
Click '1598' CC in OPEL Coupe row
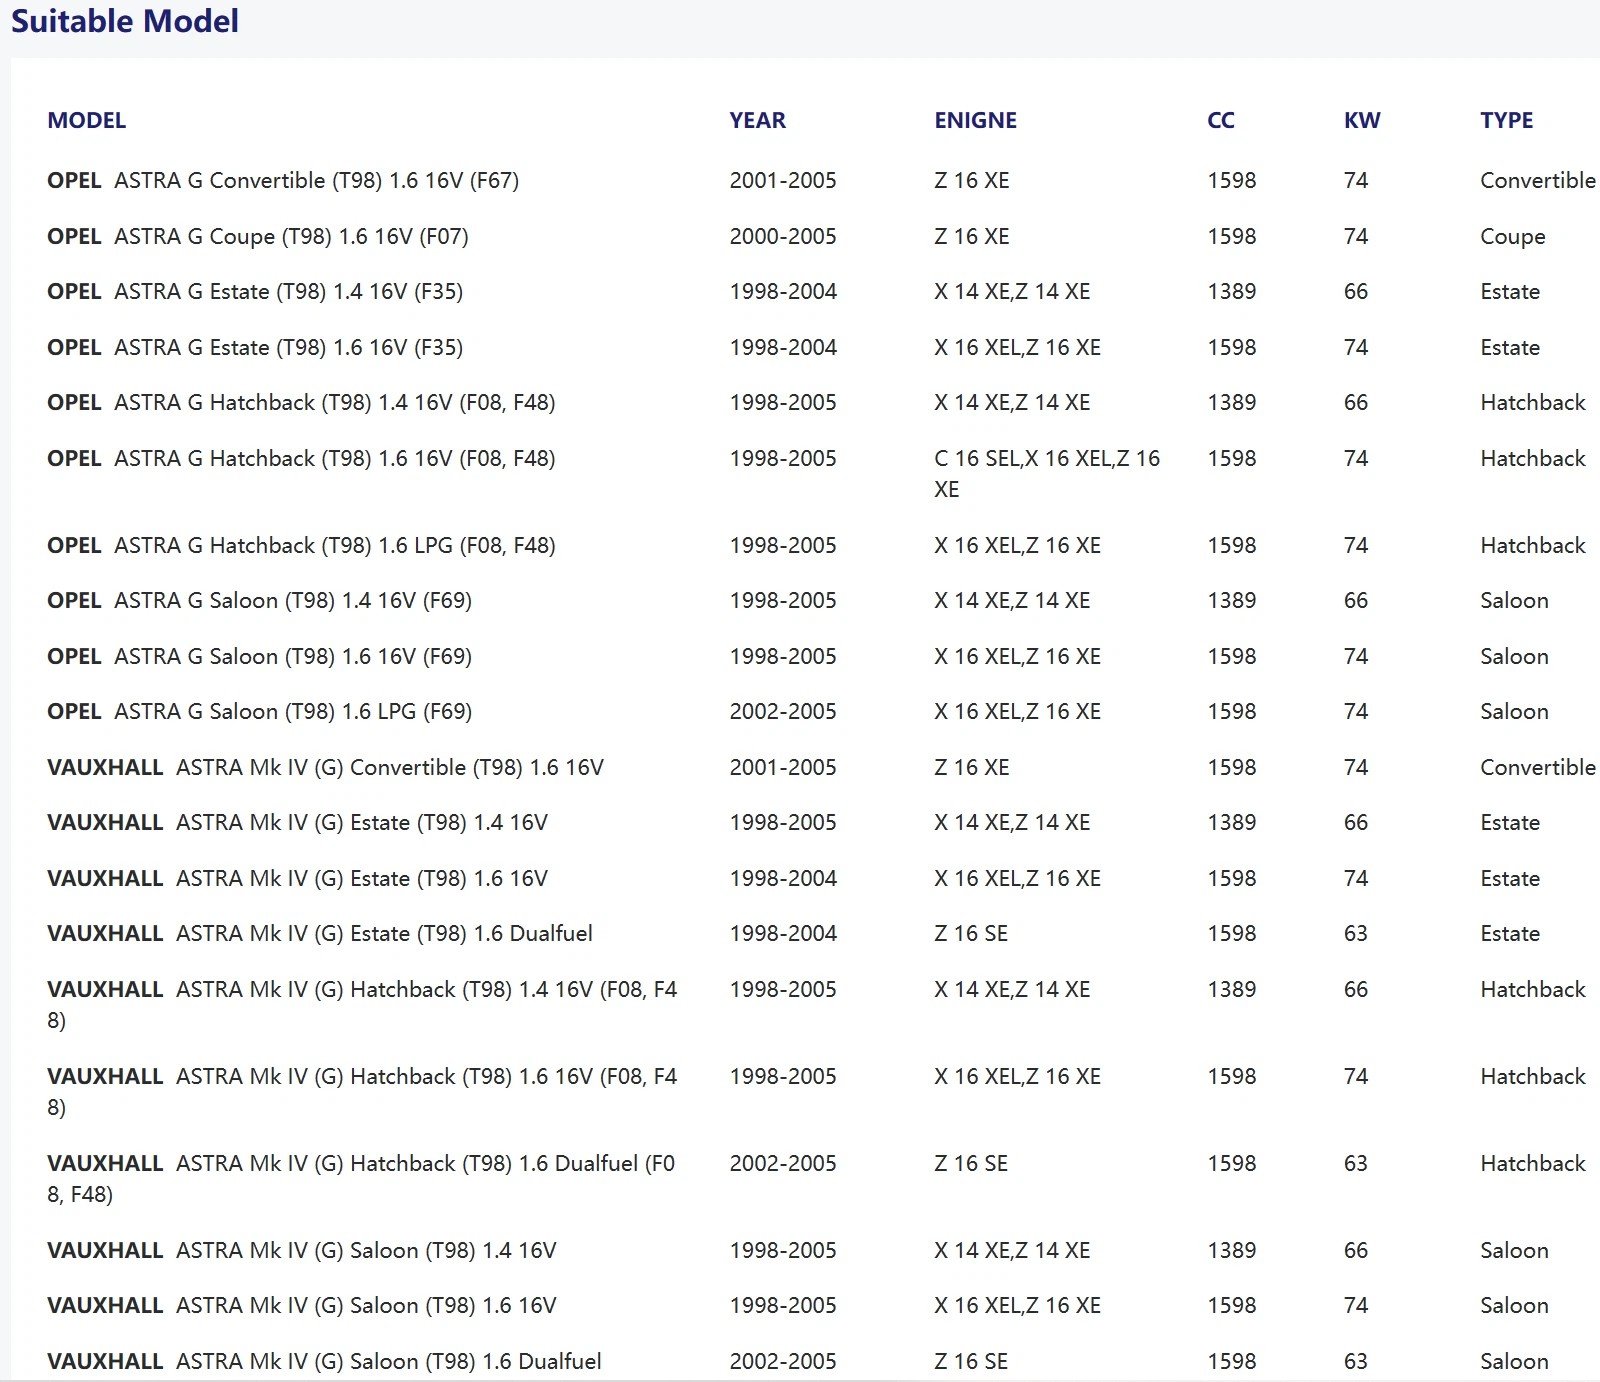pos(1232,237)
